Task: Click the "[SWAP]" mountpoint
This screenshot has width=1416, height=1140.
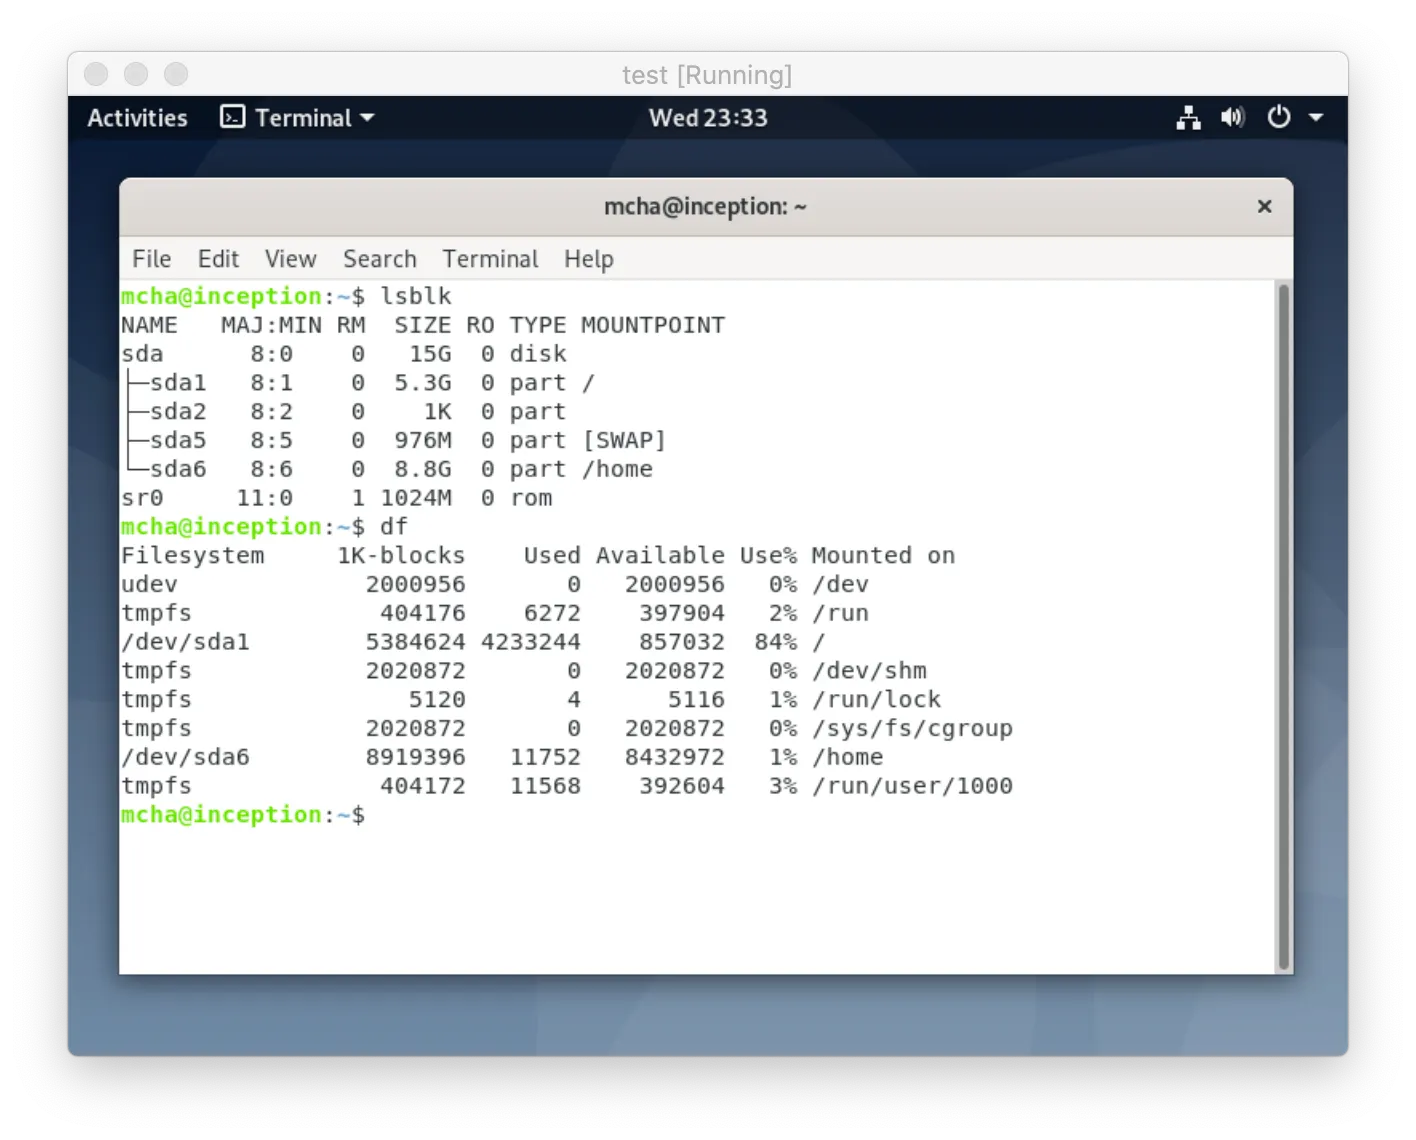Action: (x=624, y=441)
